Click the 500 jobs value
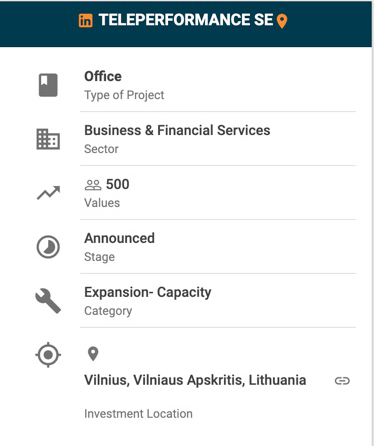Screen dimensions: 374x446 pyautogui.click(x=118, y=184)
